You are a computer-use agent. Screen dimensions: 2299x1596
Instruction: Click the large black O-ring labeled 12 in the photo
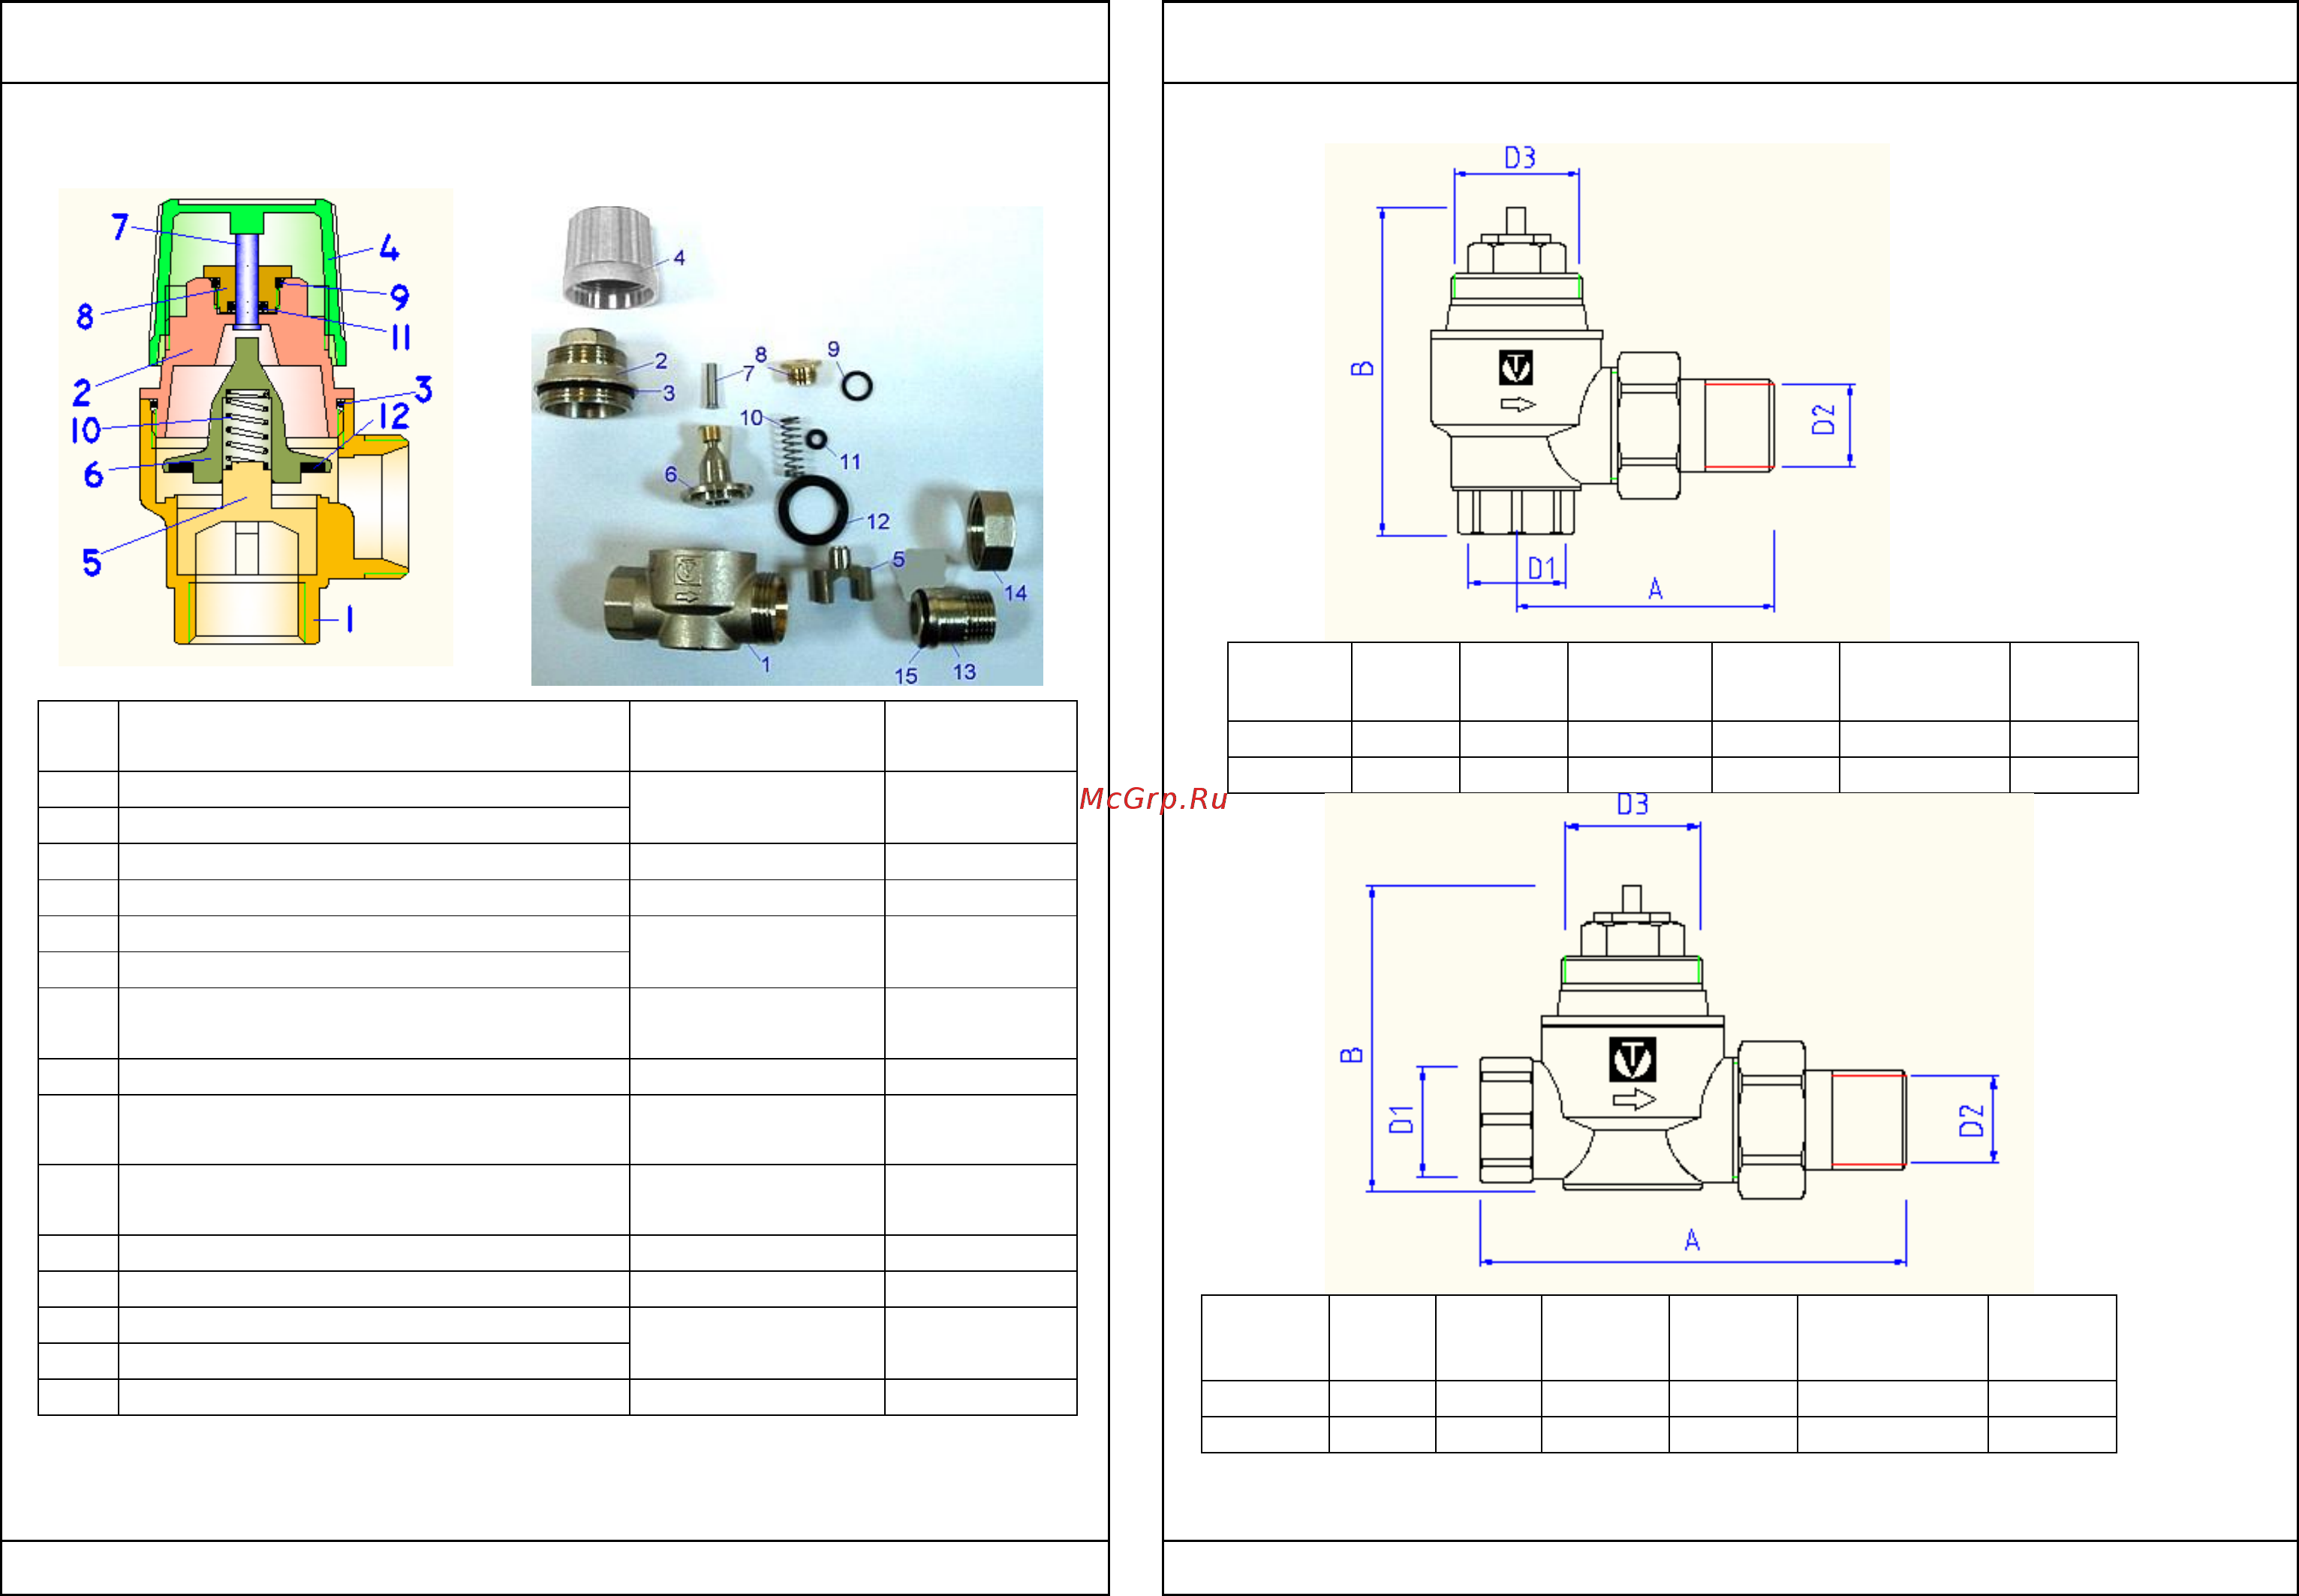[813, 511]
